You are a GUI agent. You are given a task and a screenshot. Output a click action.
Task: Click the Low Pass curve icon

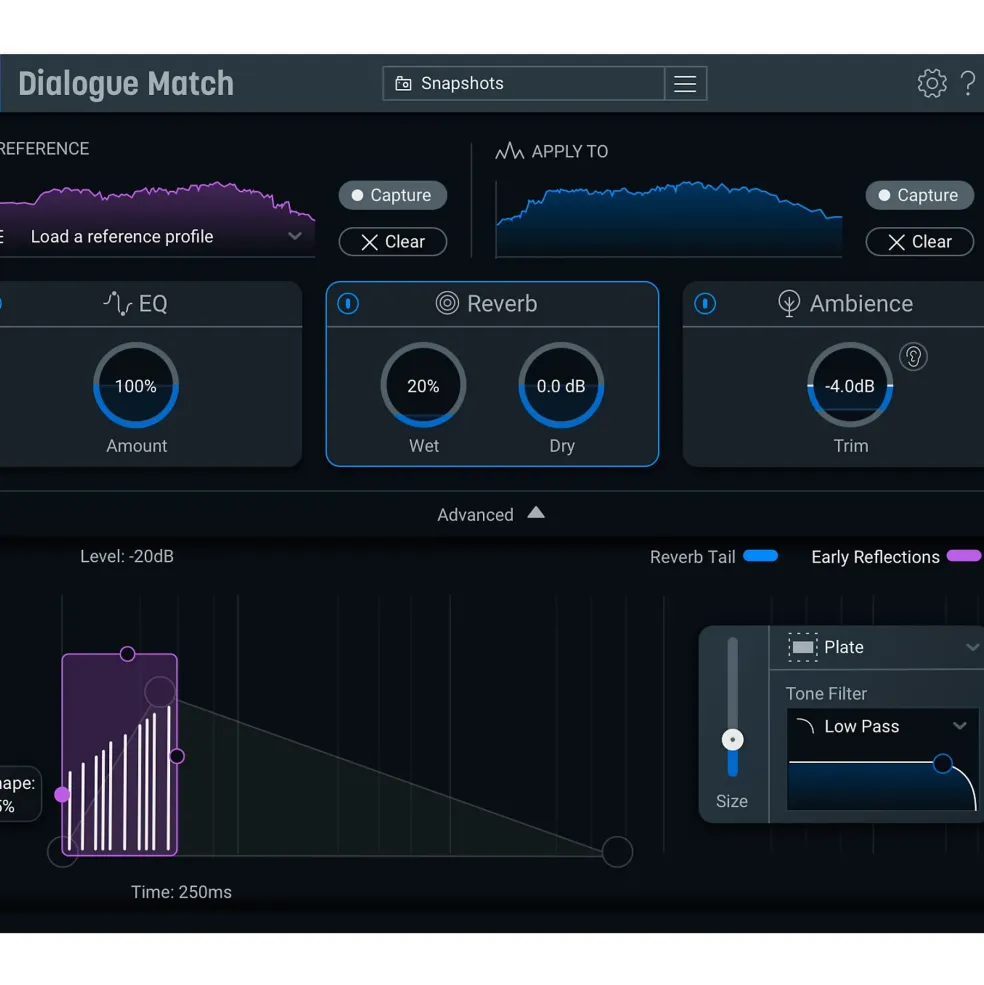click(805, 726)
